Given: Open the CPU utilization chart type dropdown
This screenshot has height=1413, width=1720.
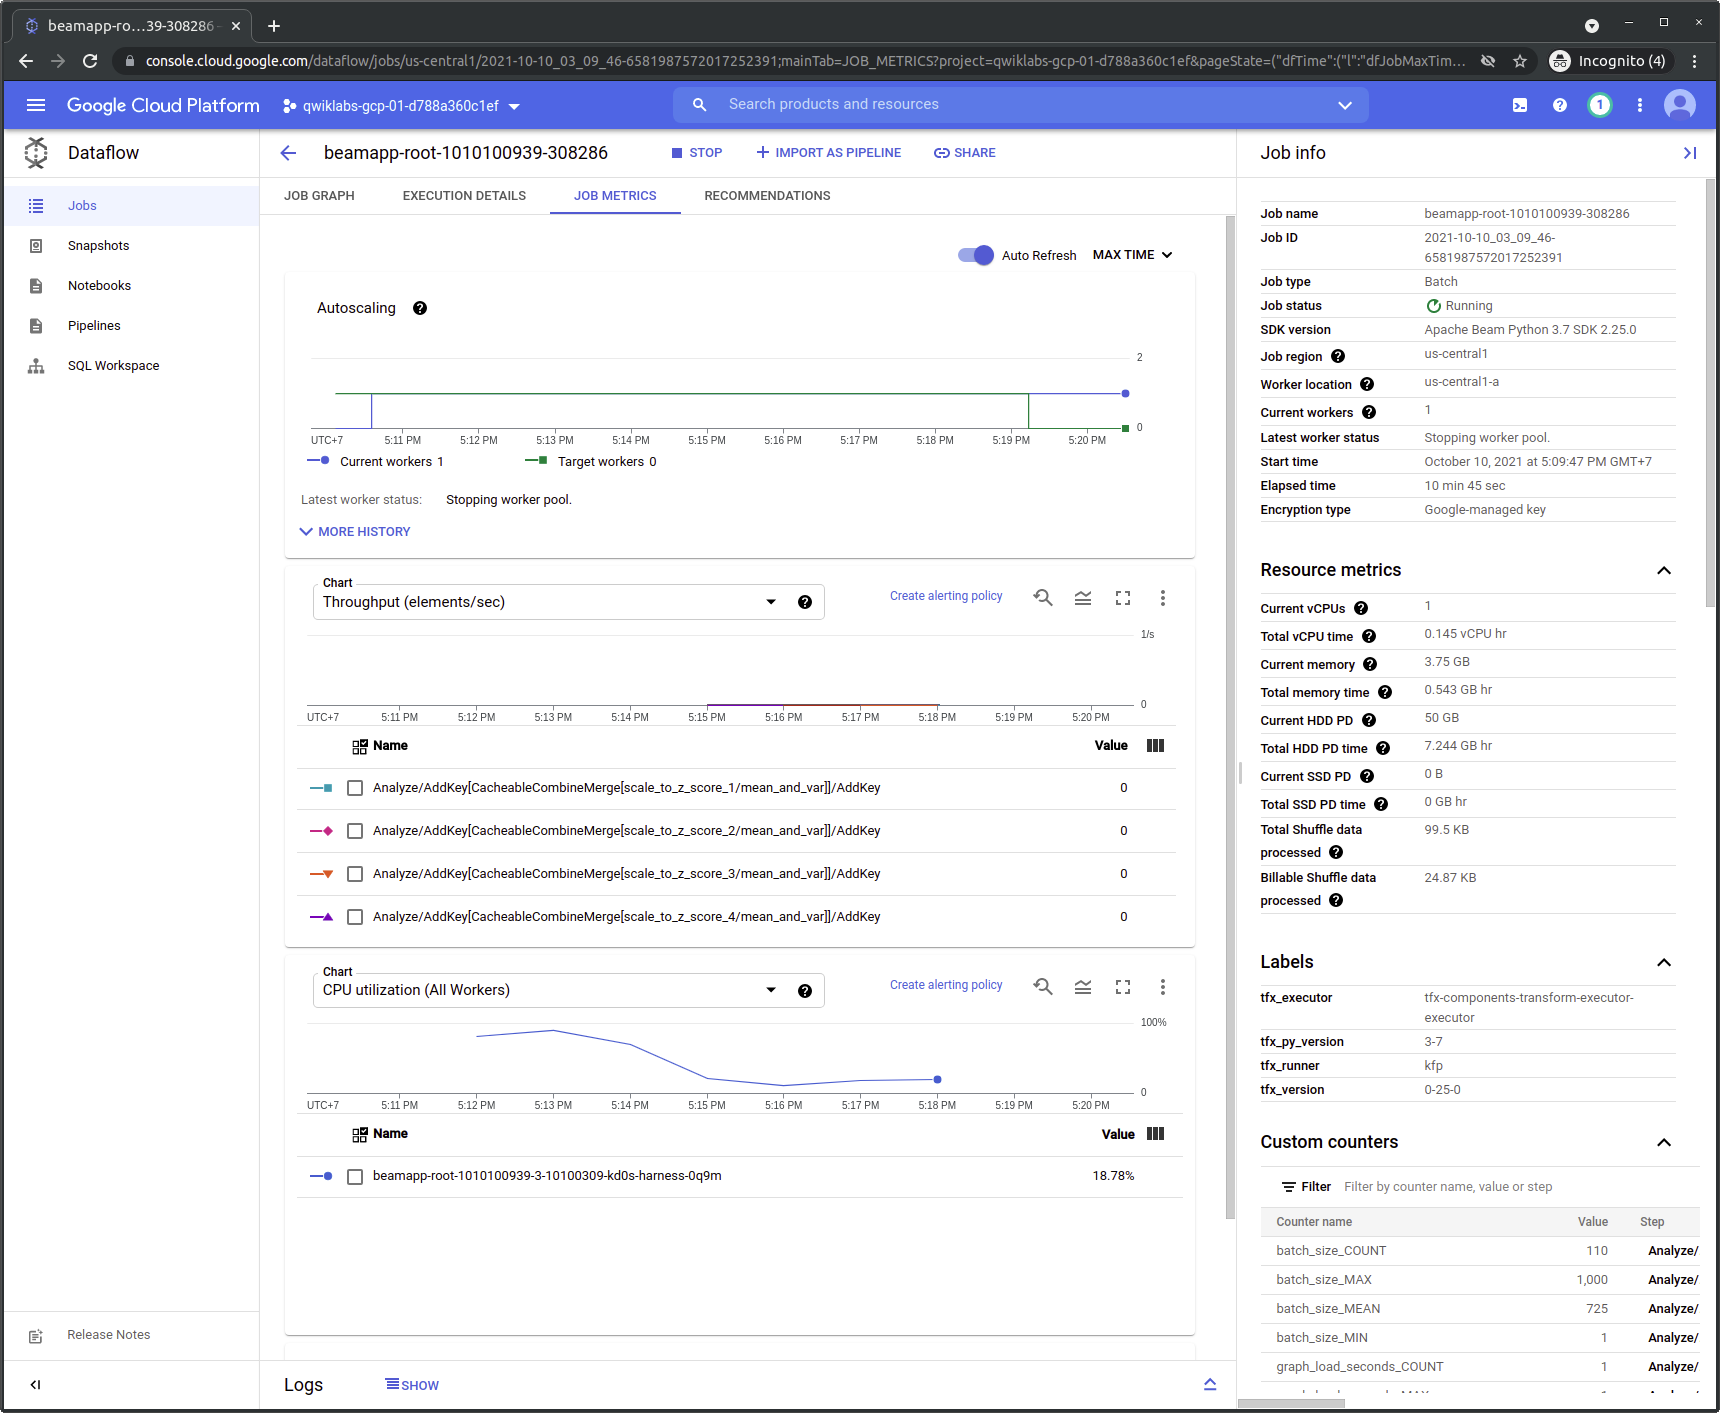Looking at the screenshot, I should (568, 990).
